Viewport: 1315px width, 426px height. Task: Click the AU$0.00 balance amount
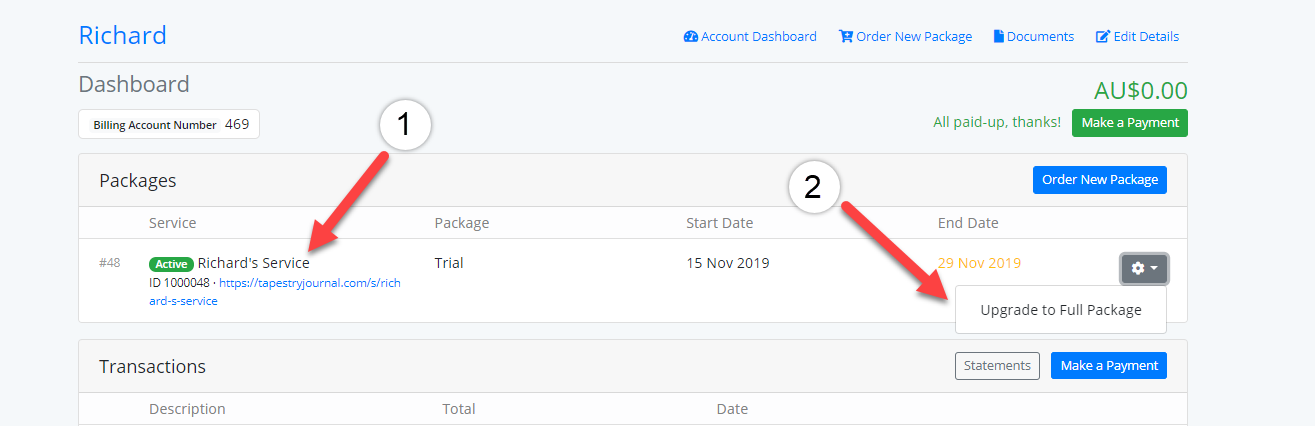pos(1141,91)
